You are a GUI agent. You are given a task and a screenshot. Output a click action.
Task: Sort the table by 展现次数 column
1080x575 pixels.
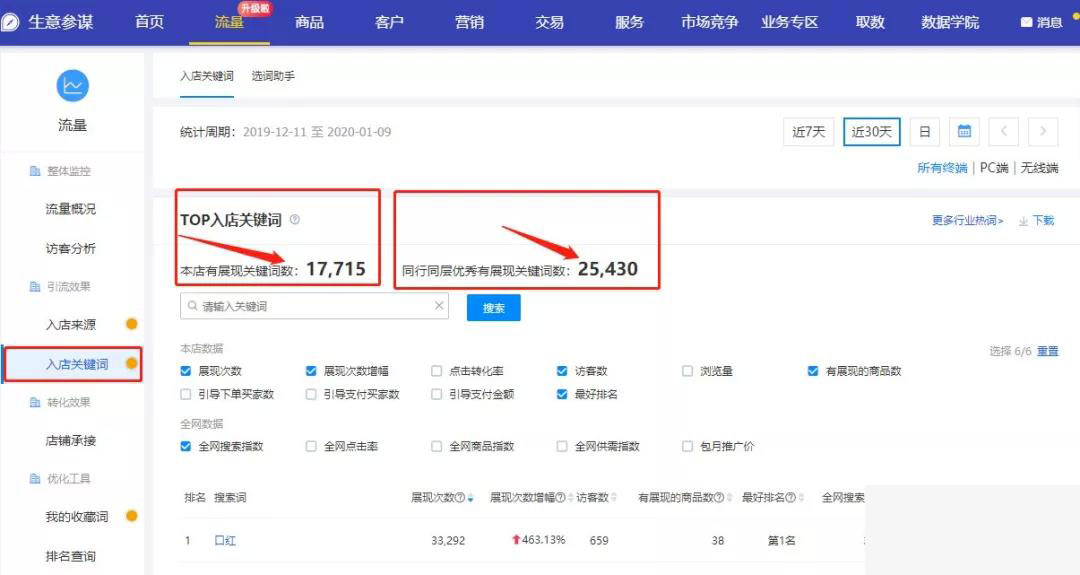(470, 498)
